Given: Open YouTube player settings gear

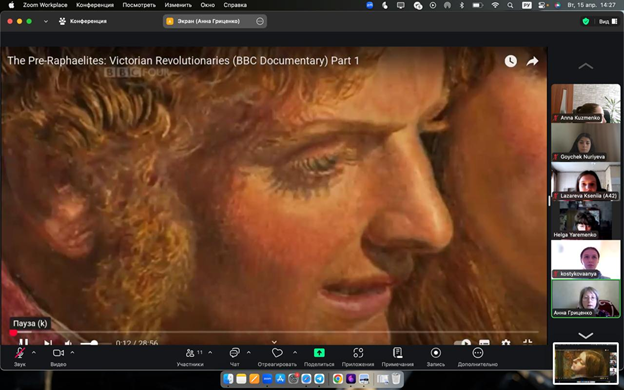Looking at the screenshot, I should click(506, 342).
